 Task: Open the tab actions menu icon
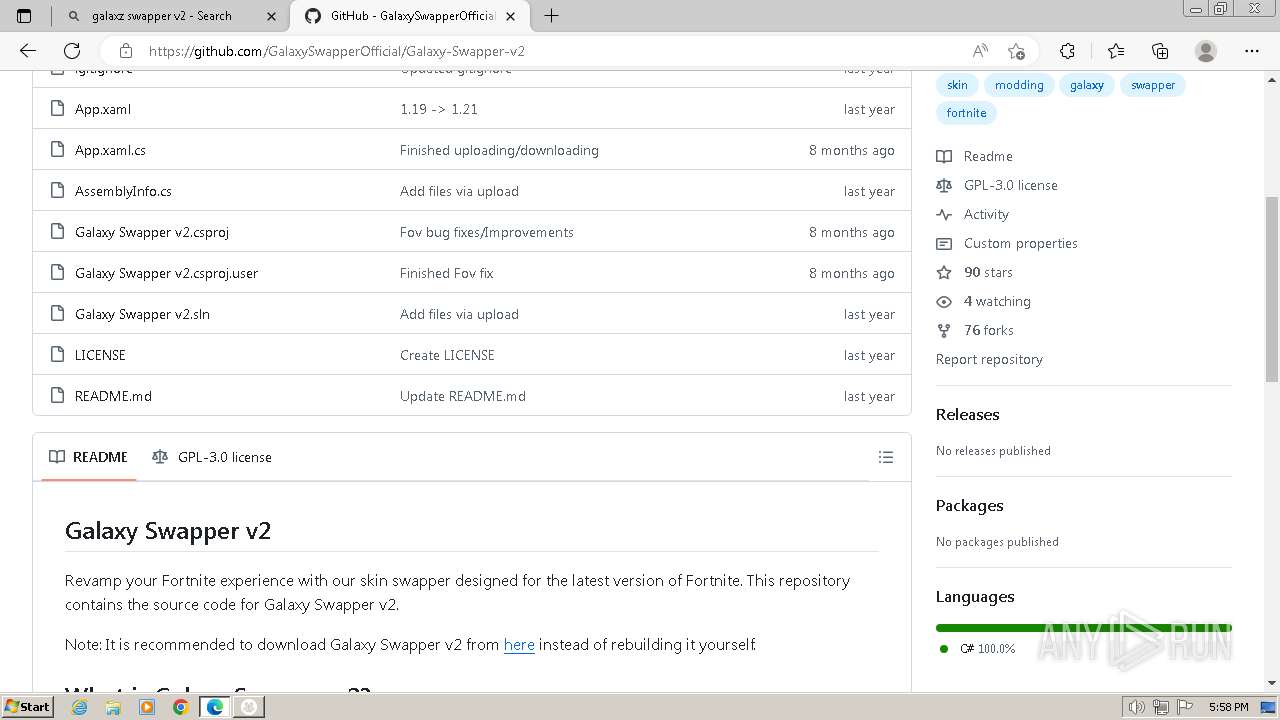coord(24,16)
